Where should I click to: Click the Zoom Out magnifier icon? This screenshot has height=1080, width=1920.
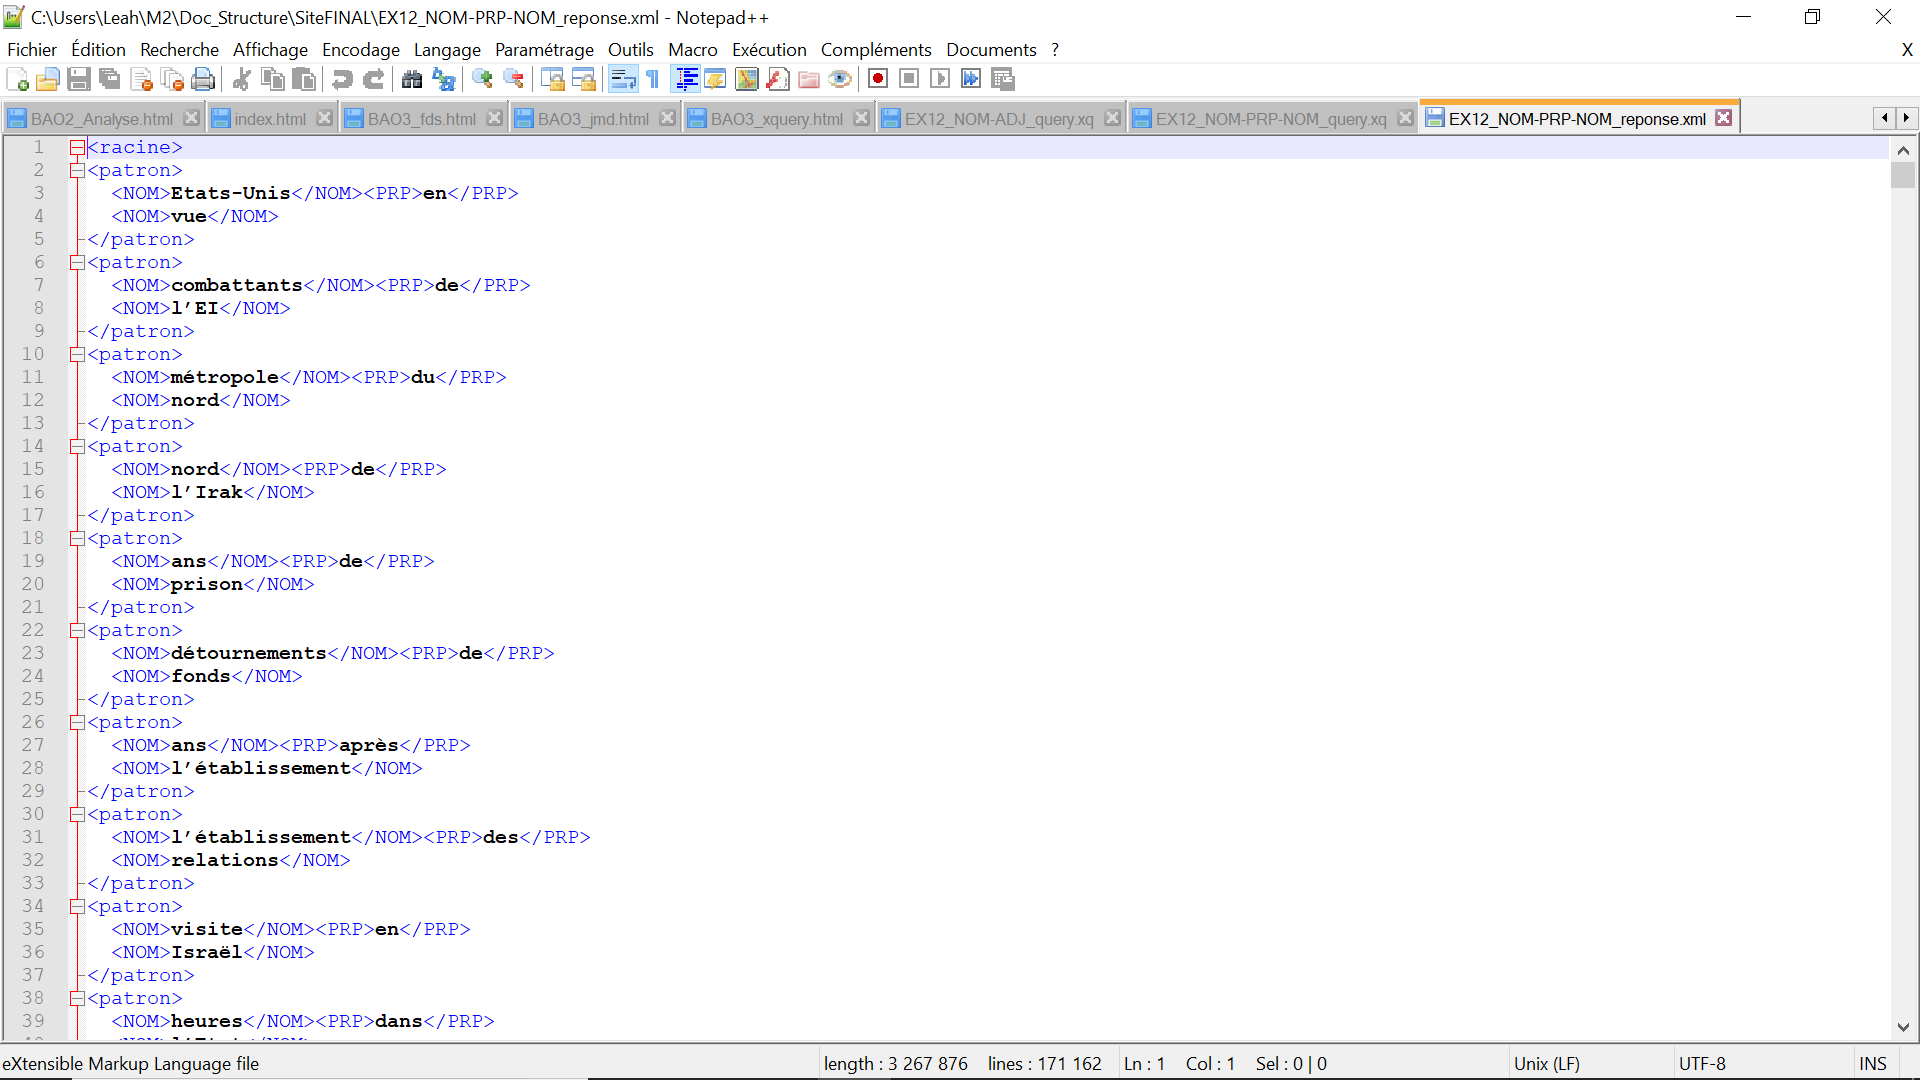[x=513, y=80]
